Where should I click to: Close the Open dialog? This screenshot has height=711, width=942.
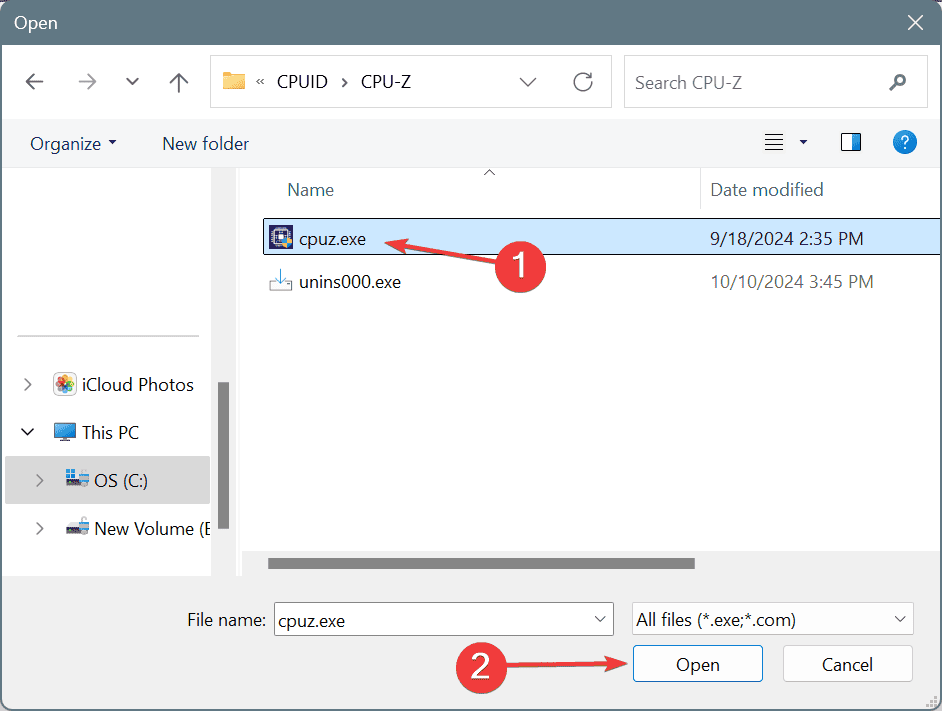pyautogui.click(x=915, y=23)
